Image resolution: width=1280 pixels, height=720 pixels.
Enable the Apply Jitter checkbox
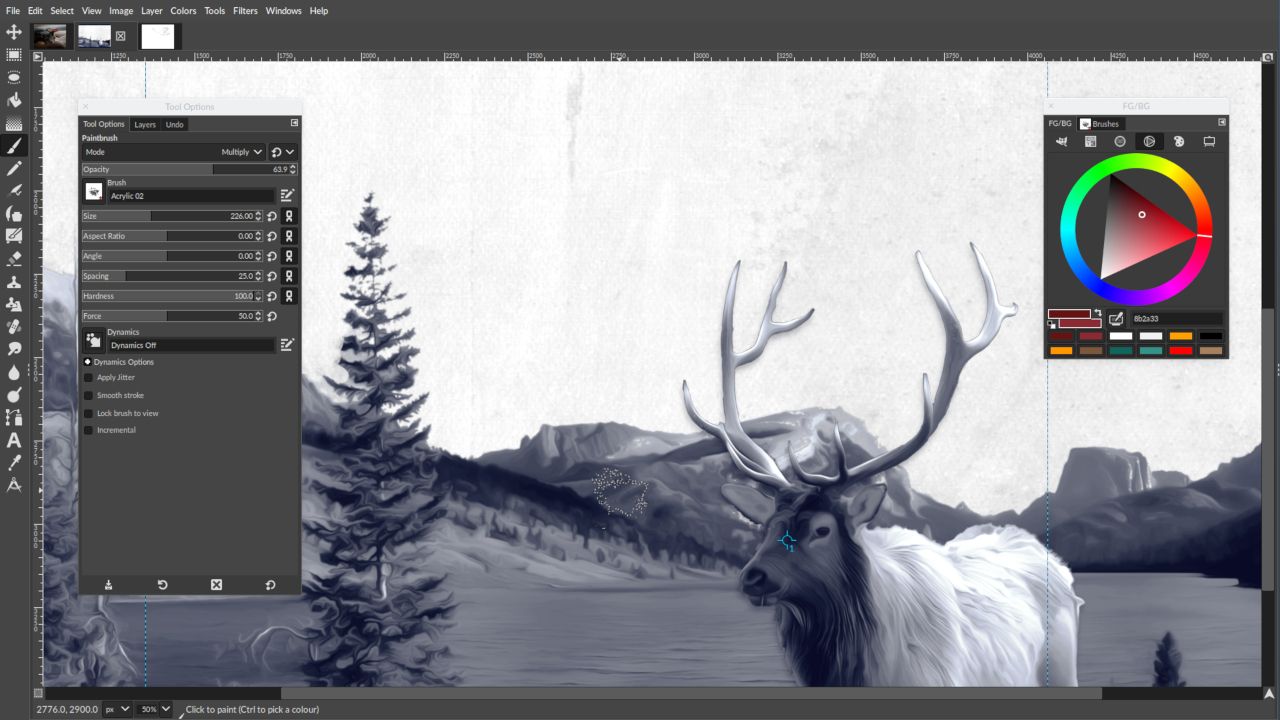[88, 377]
